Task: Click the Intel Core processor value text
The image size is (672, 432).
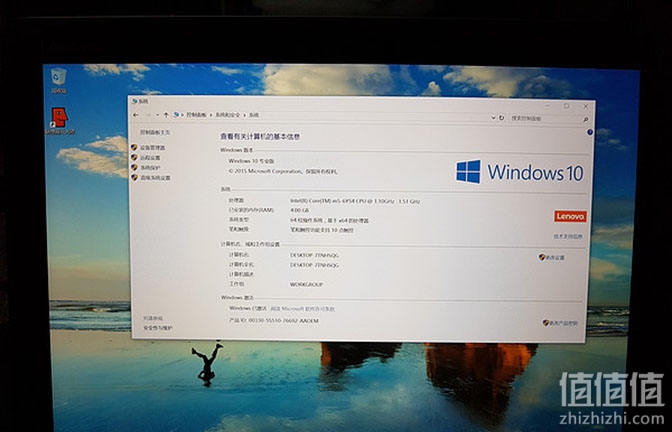Action: click(x=355, y=201)
